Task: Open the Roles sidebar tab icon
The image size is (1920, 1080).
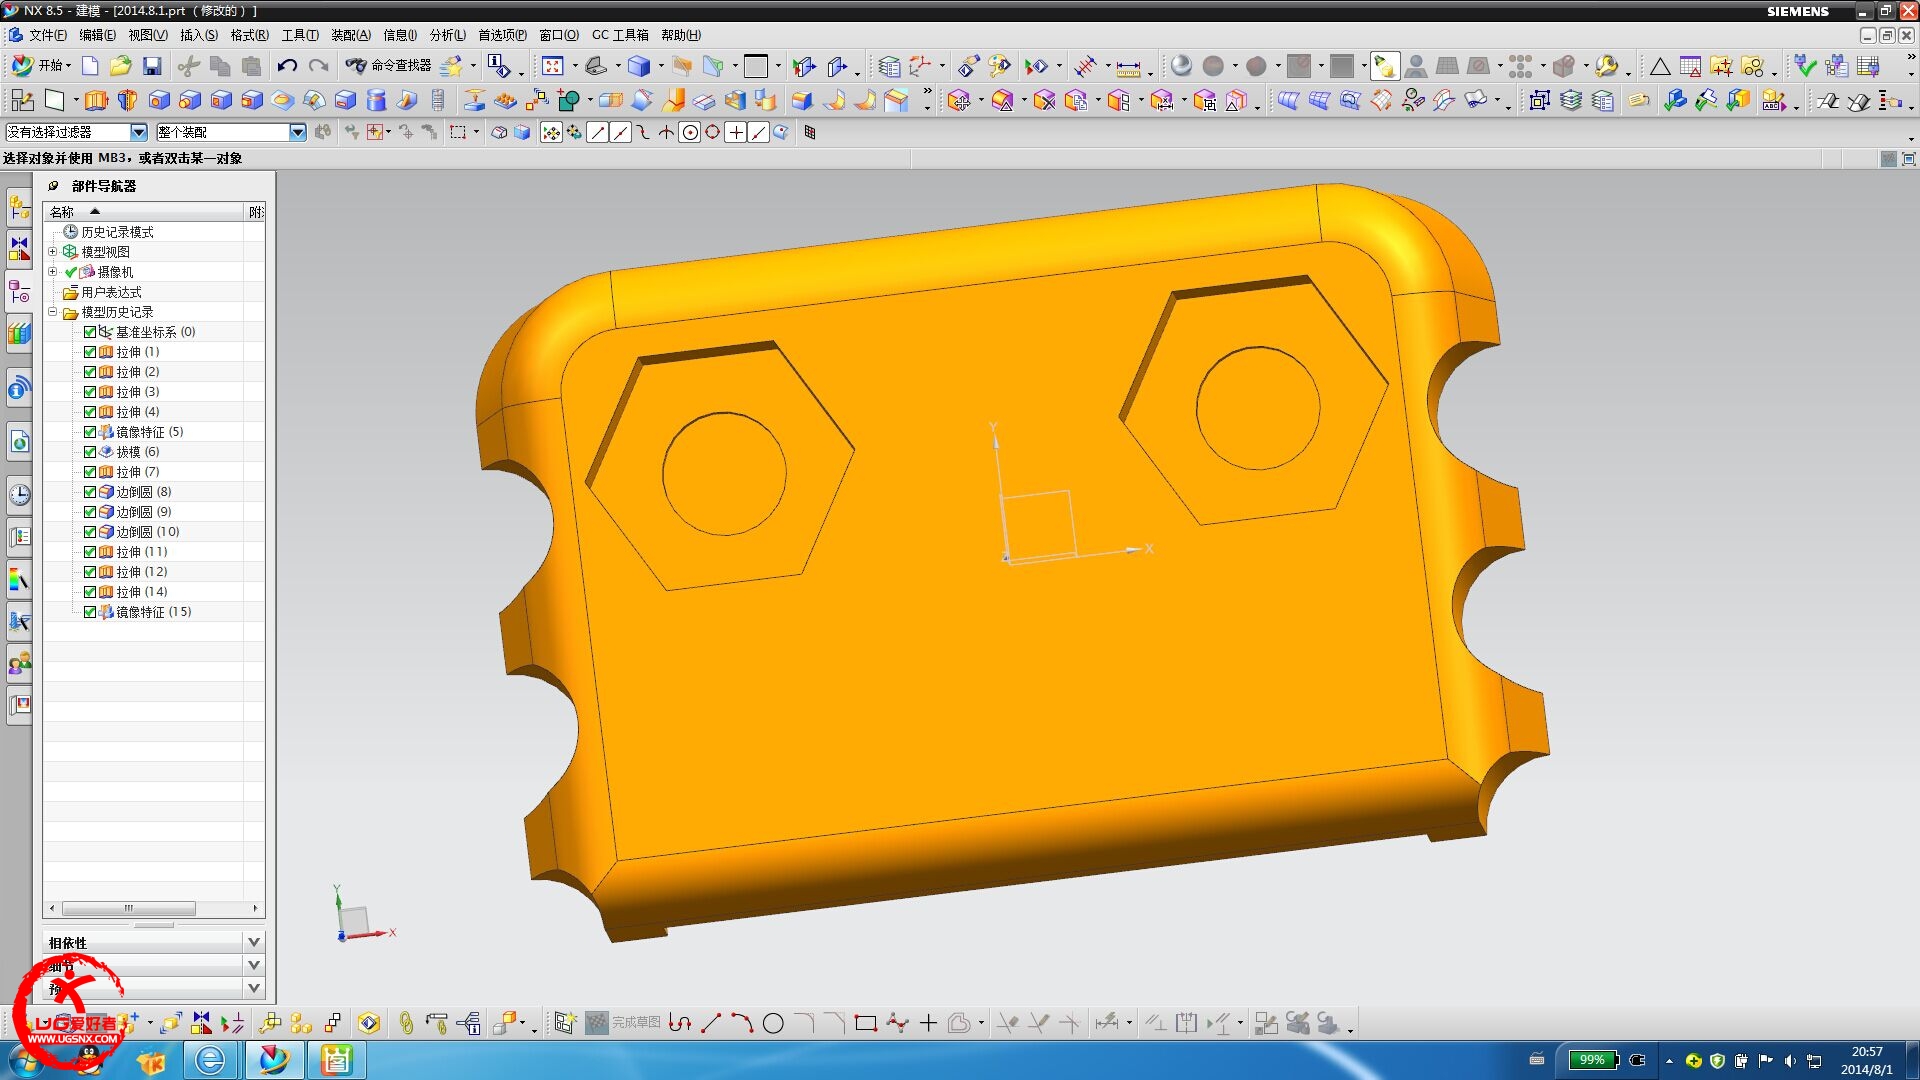Action: (19, 662)
